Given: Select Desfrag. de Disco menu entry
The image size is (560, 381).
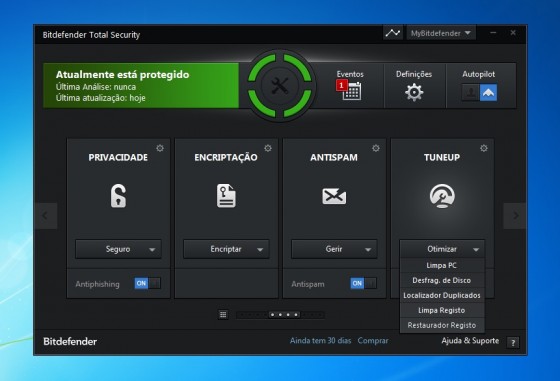Looking at the screenshot, I should point(442,280).
